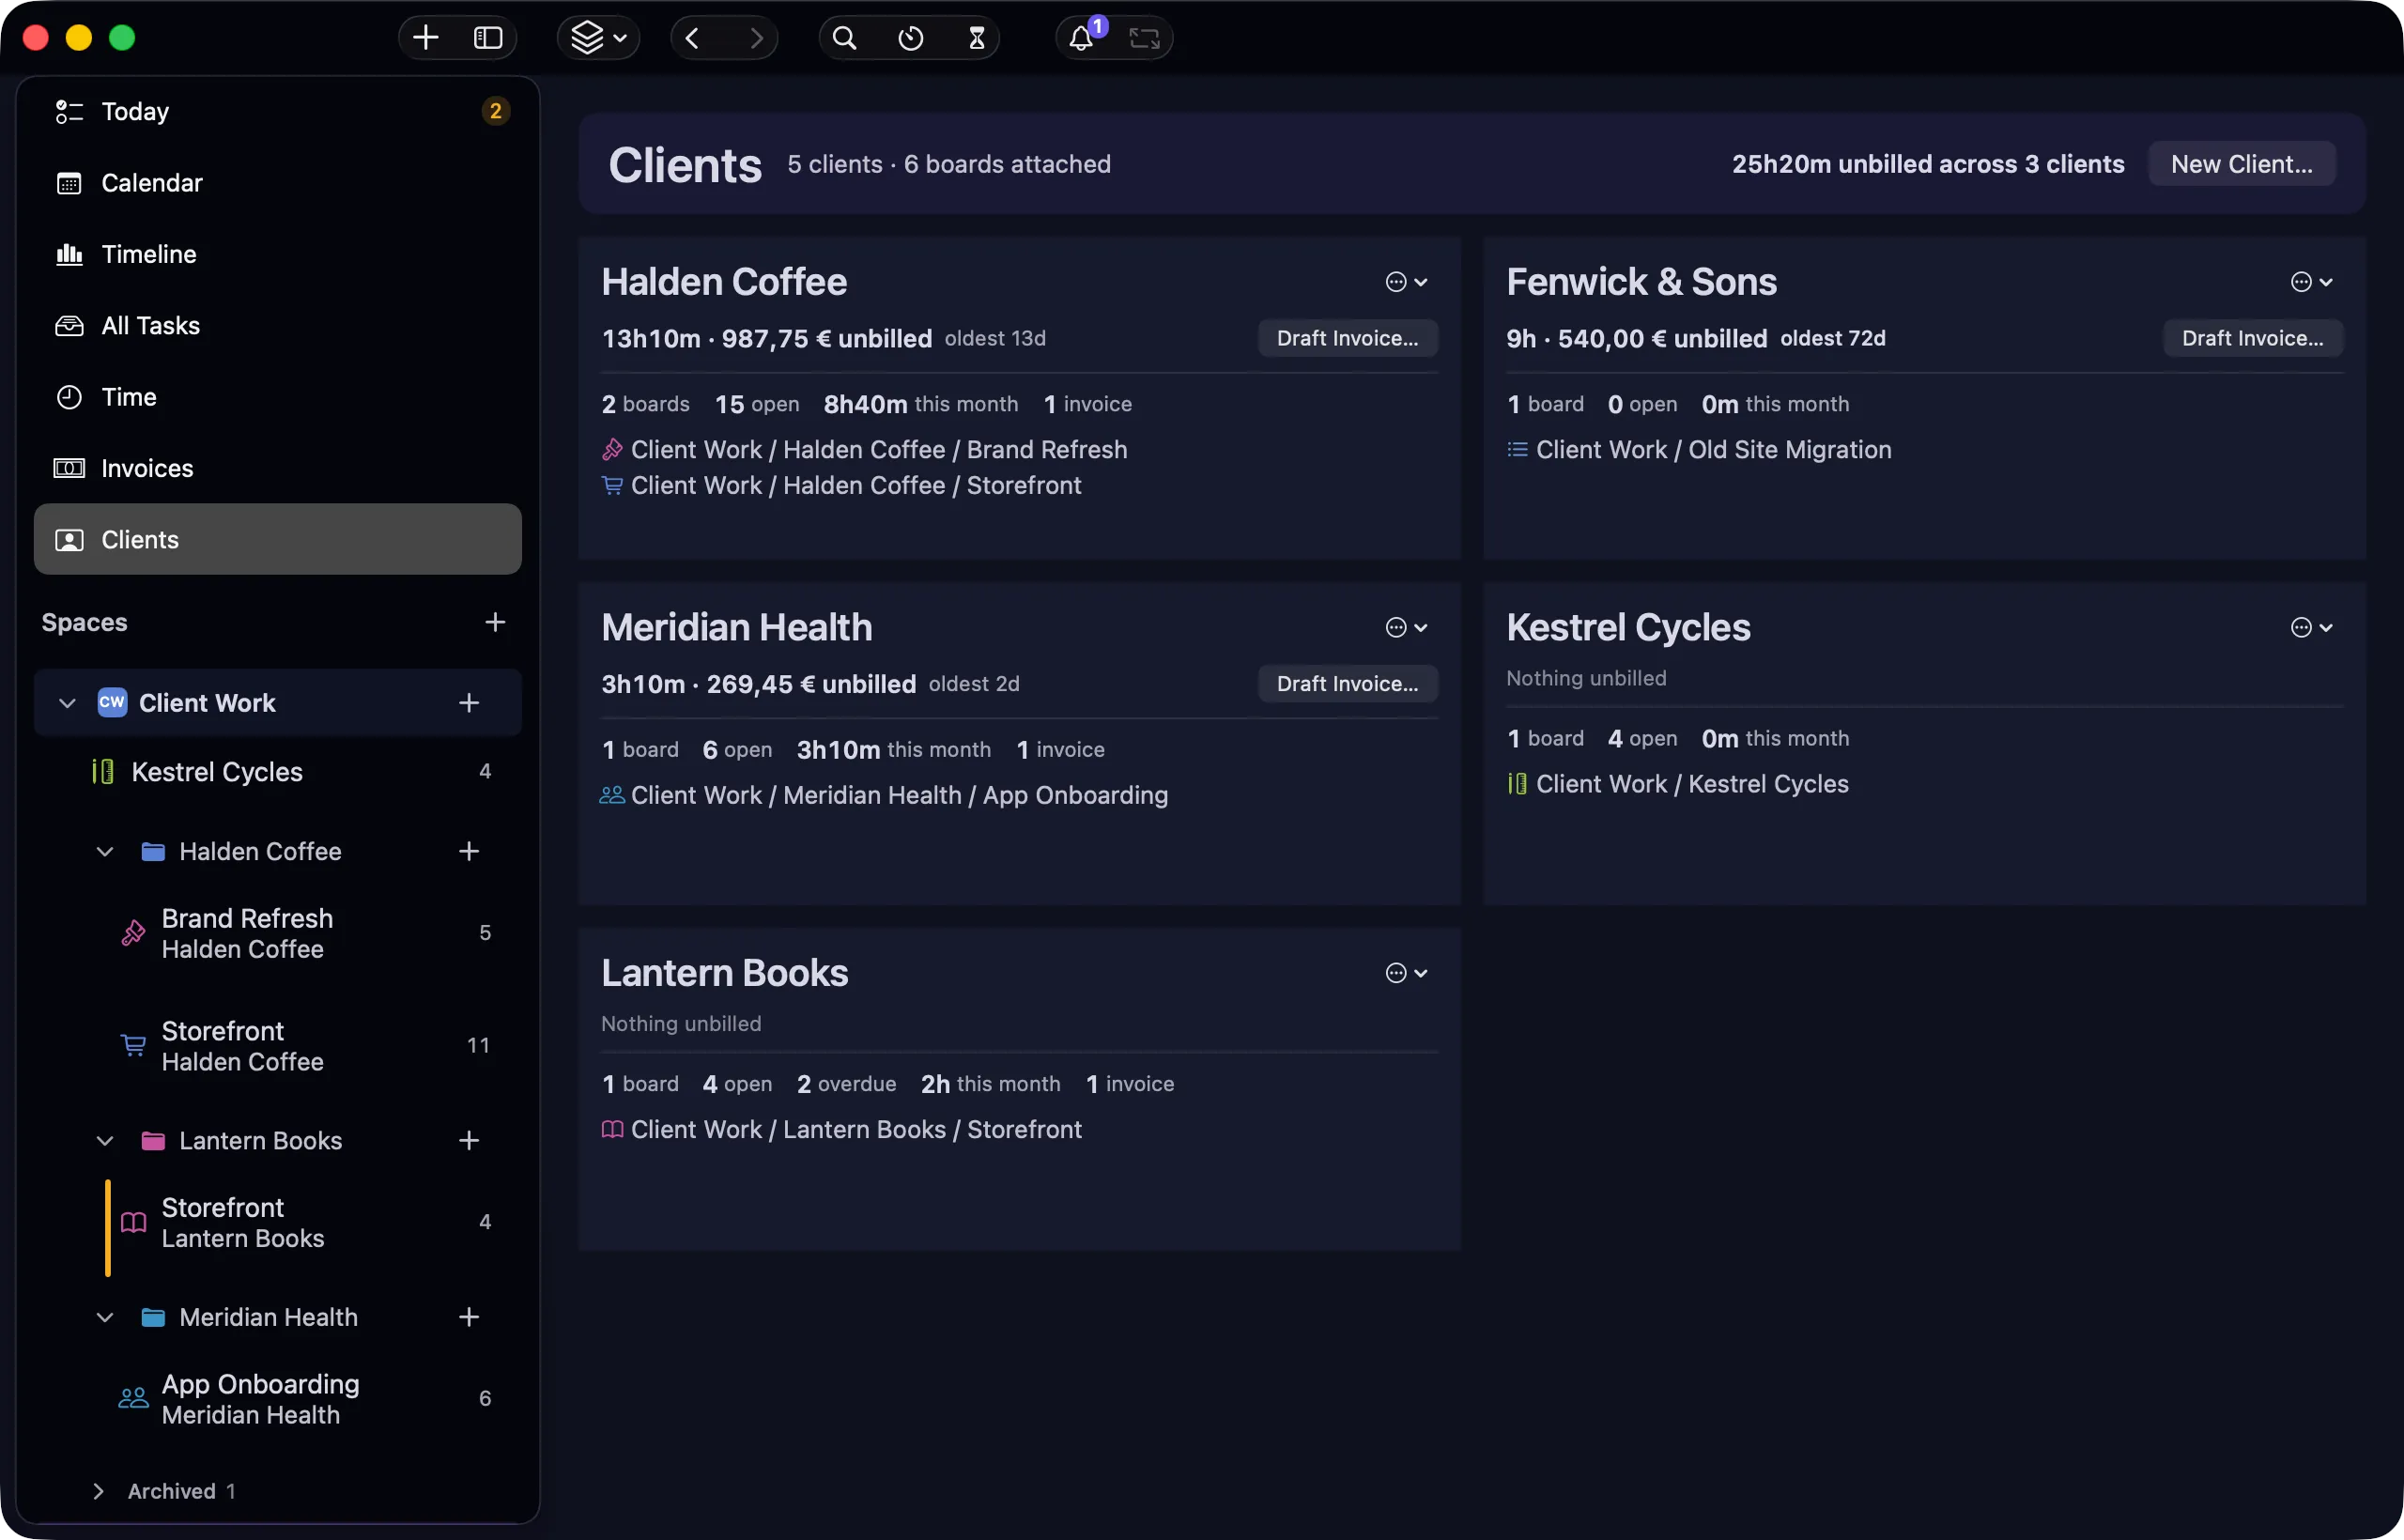2404x1540 pixels.
Task: Click '2 overdue' on Lantern Books card
Action: [x=846, y=1084]
